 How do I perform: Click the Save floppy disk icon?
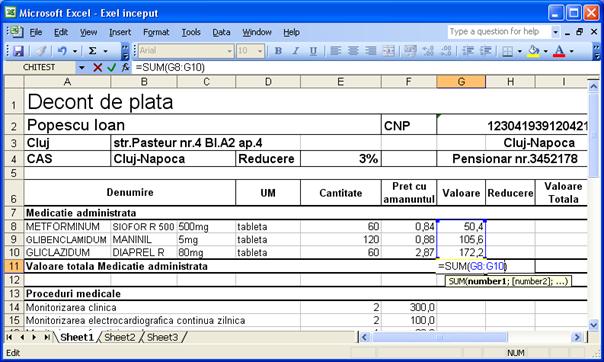click(18, 50)
